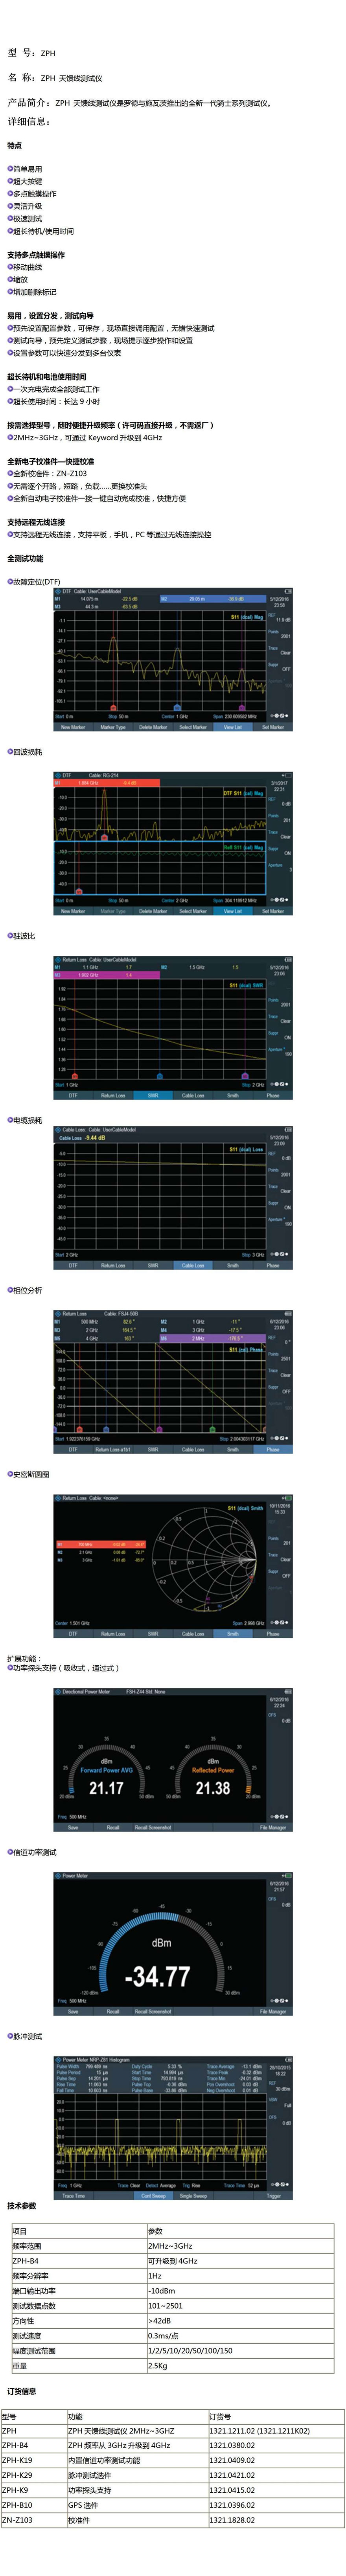Image resolution: width=346 pixels, height=2576 pixels.
Task: Click View List softkey in DTF screenshot
Action: click(x=233, y=727)
